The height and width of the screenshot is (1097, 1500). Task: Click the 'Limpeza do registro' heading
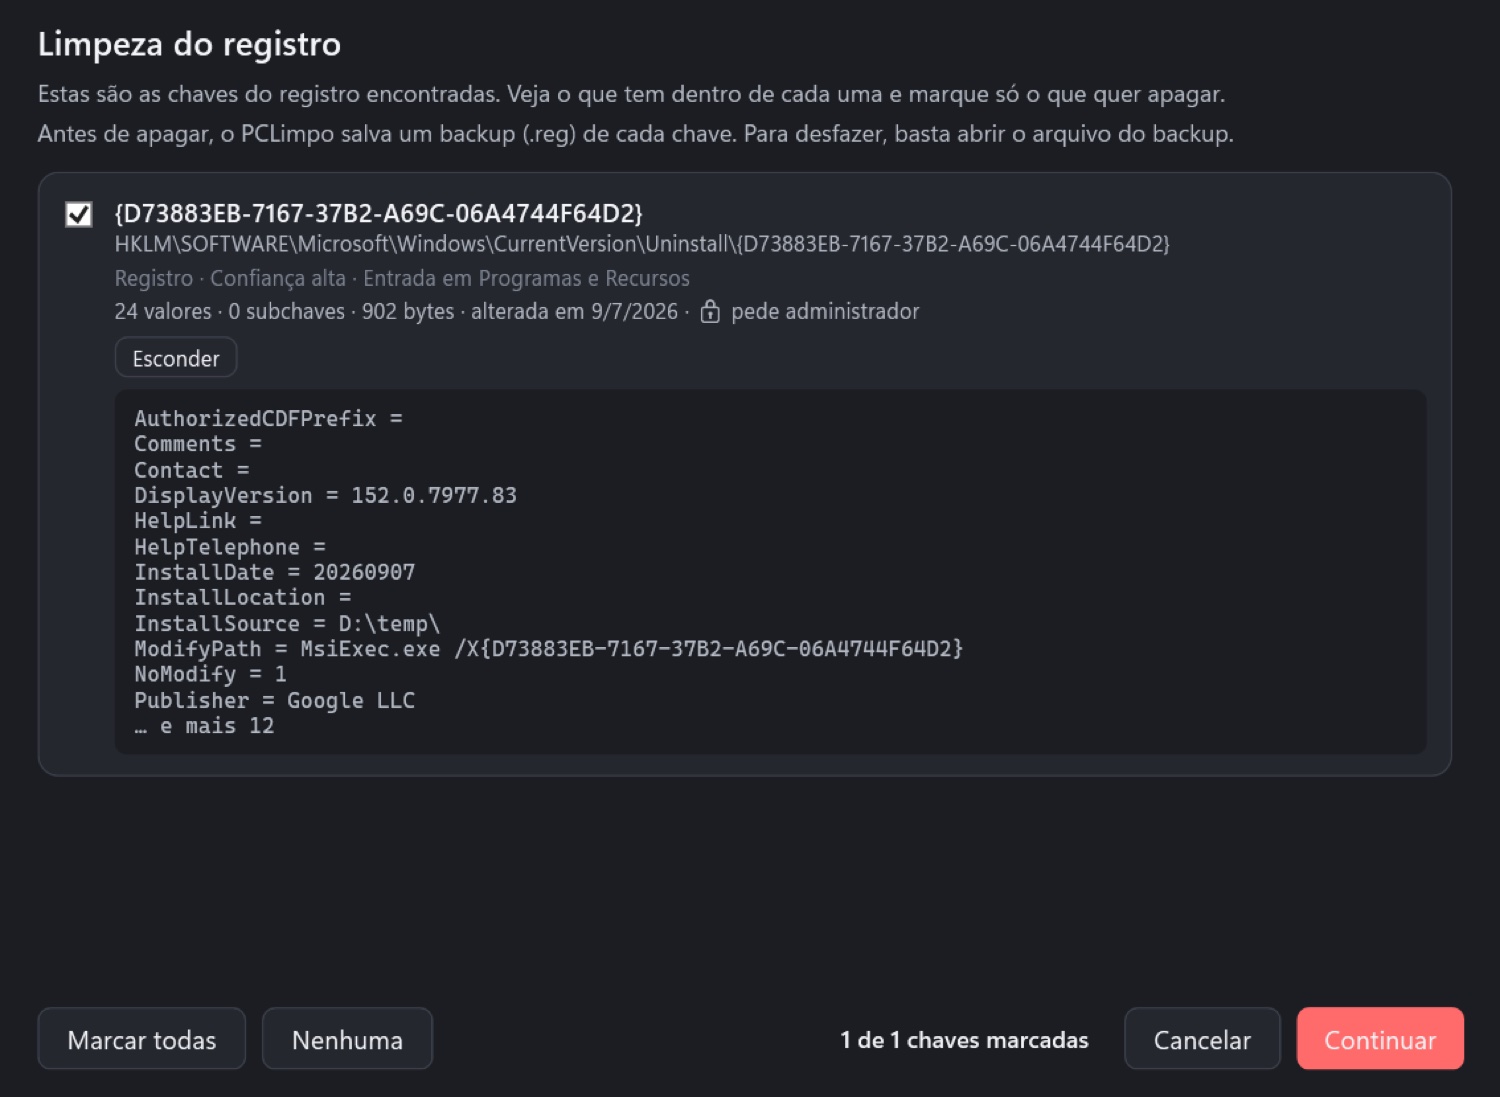pos(189,45)
